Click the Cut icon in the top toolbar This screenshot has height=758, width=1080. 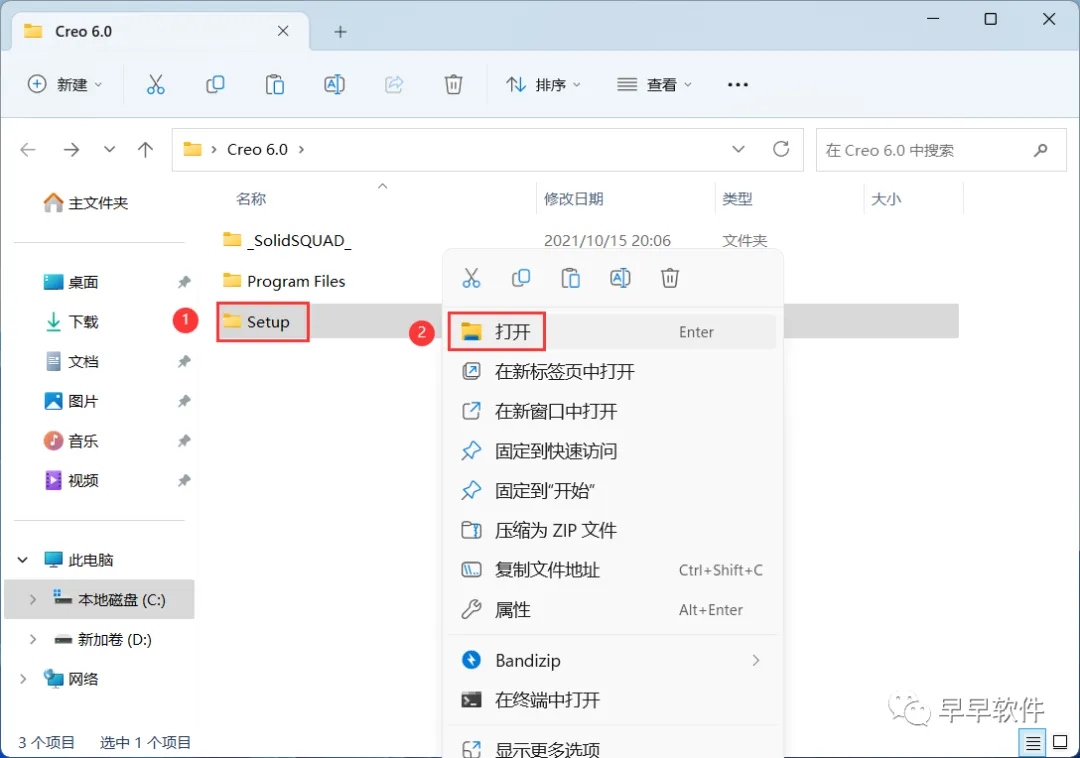(156, 85)
